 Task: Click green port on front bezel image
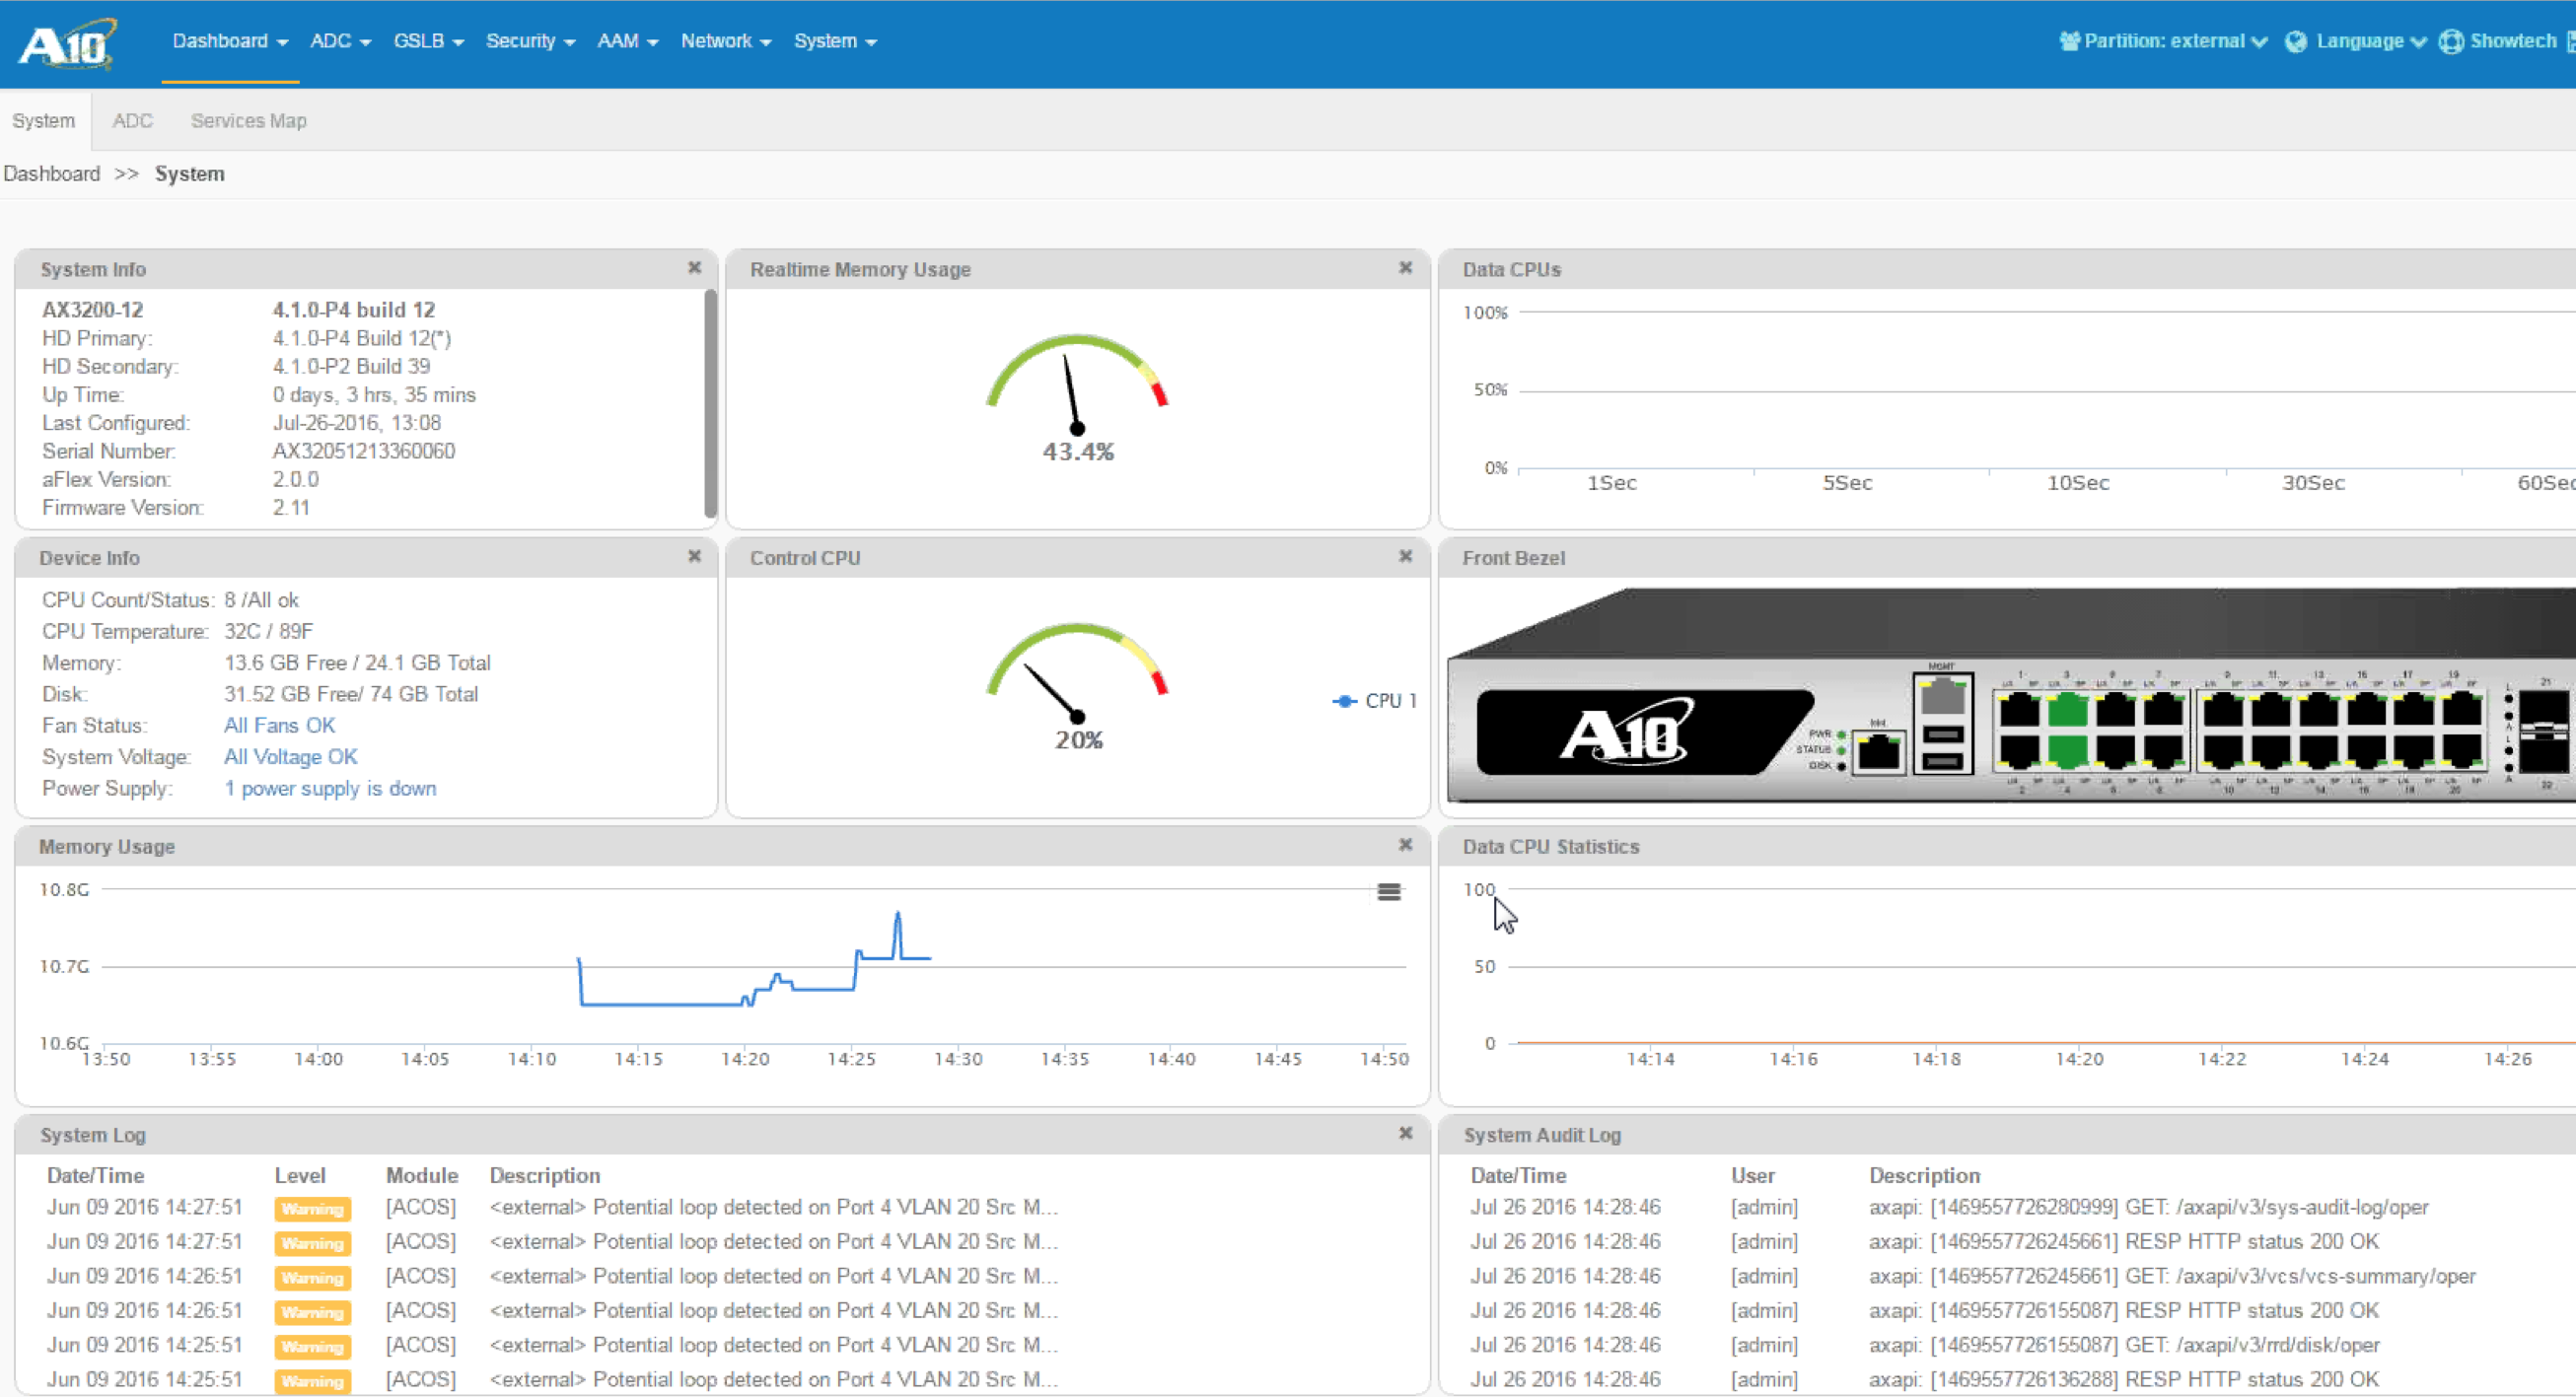[2066, 711]
